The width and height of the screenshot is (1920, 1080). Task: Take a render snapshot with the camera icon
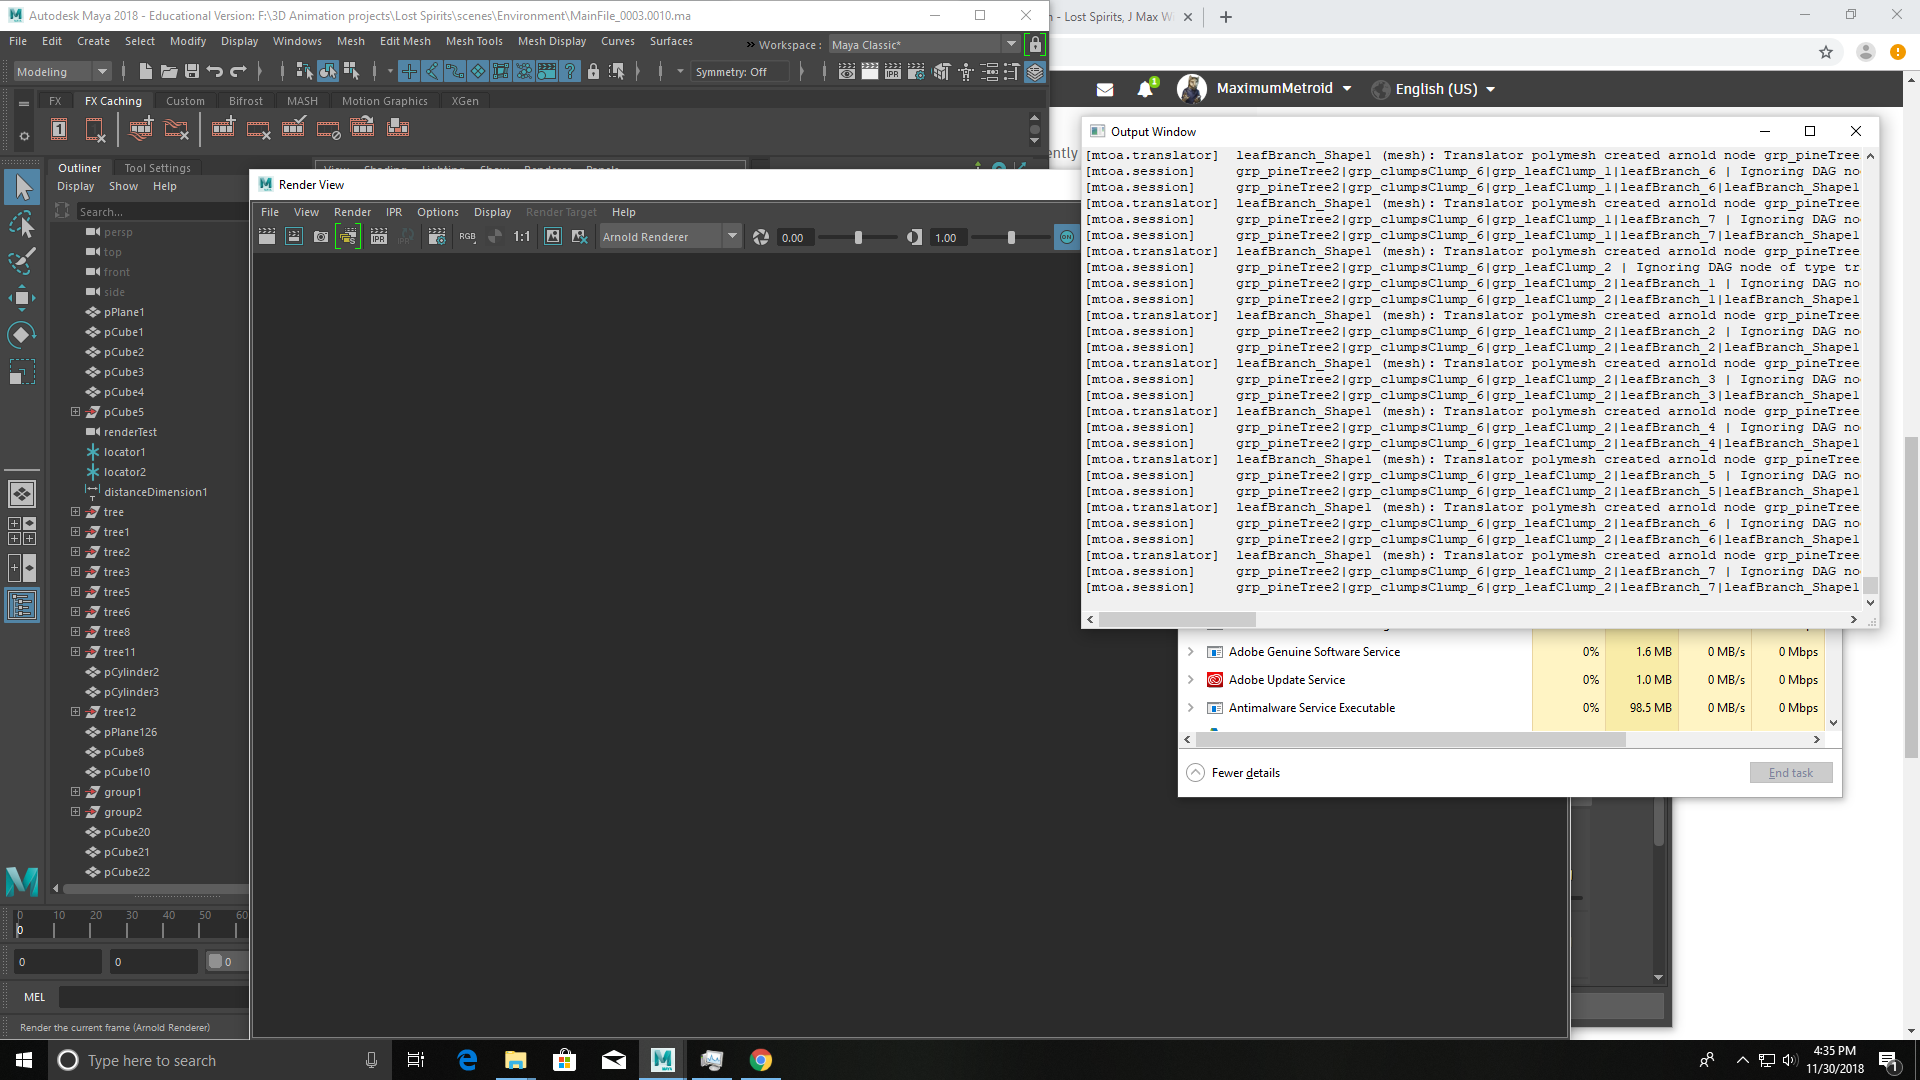[x=321, y=236]
